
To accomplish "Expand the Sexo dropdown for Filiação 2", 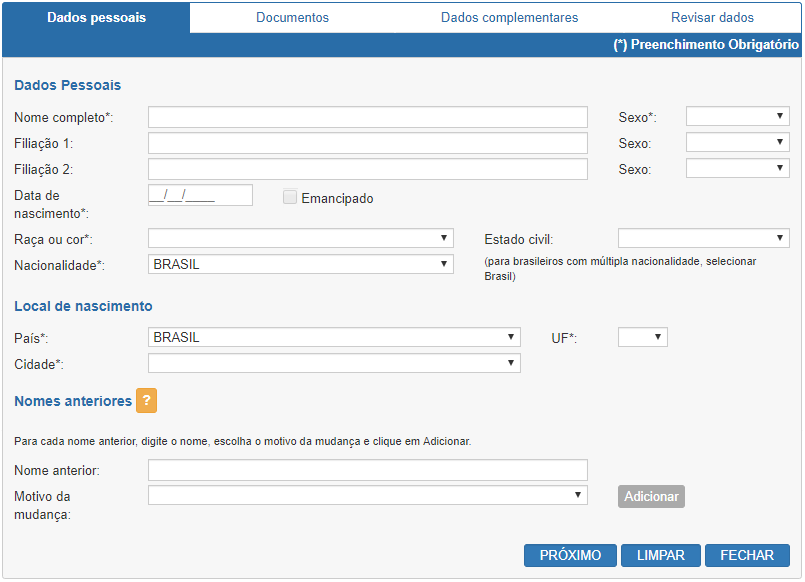I will [x=737, y=168].
